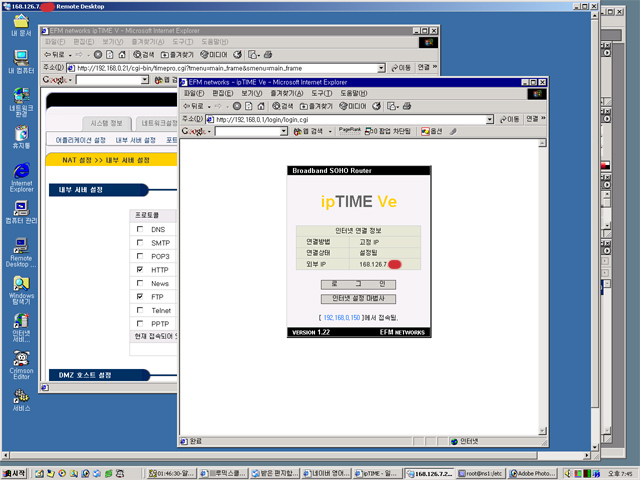Screen dimensions: 640x480
Task: Click Refresh icon in front IE toolbar
Action: [249, 106]
